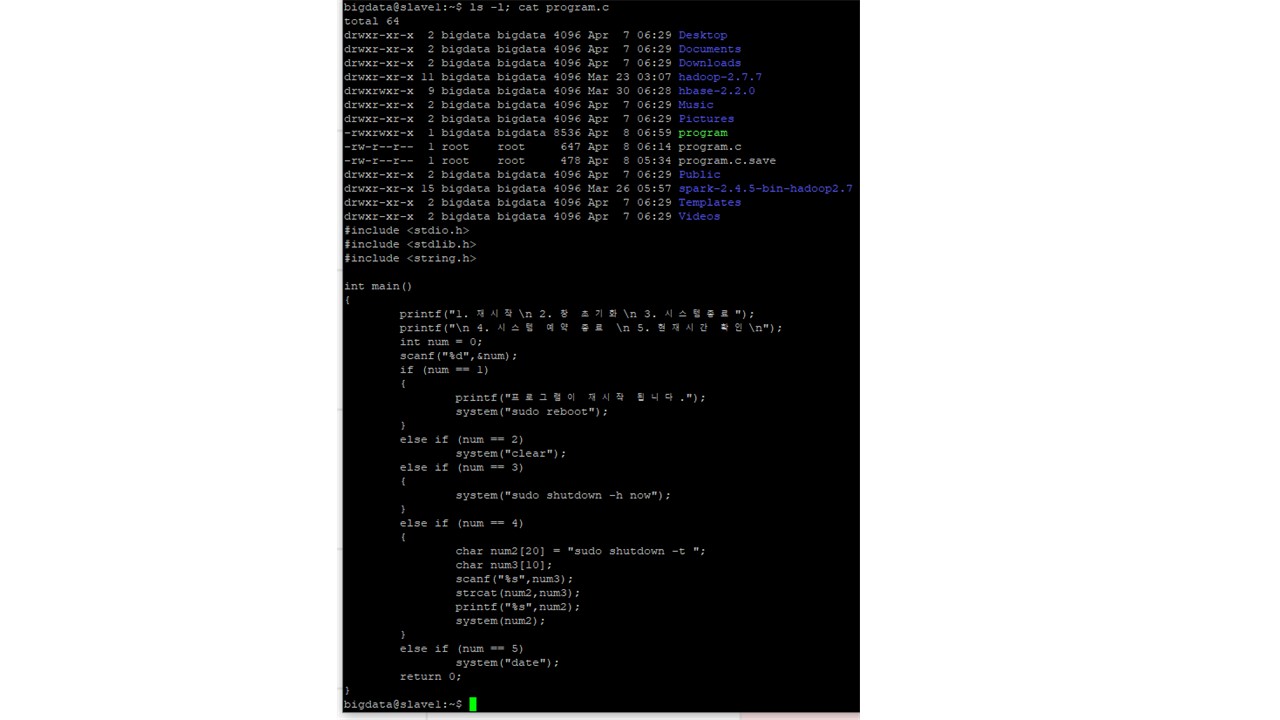Click the 478 file size of program.c.save

570,161
